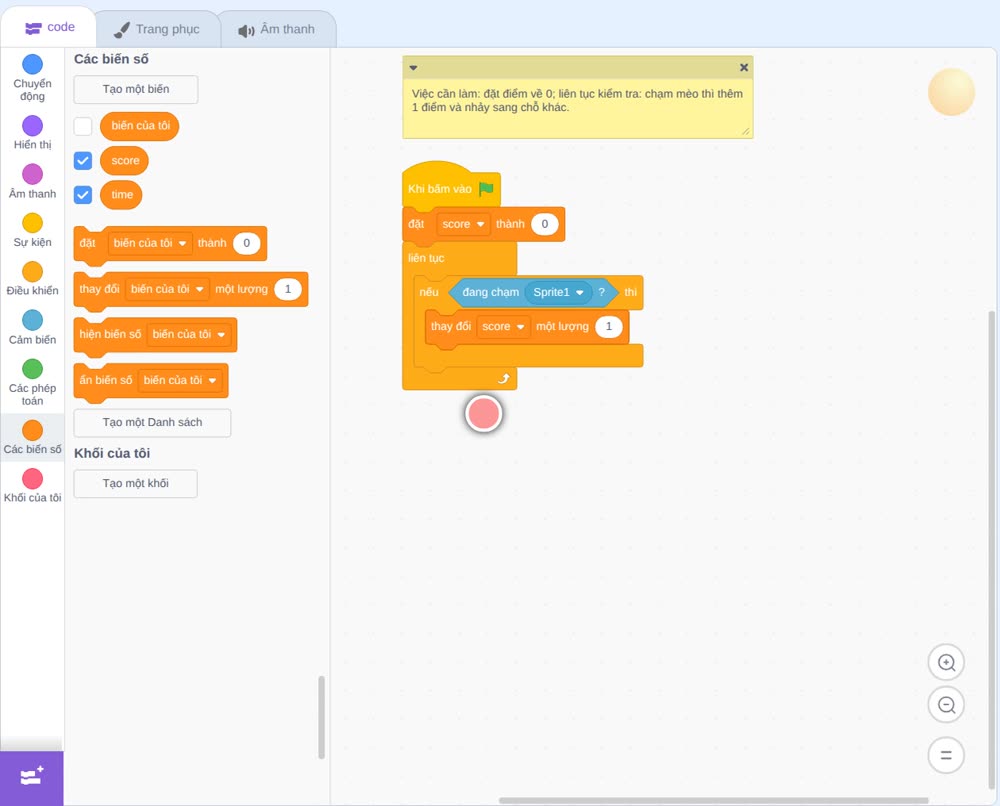This screenshot has width=1000, height=806.
Task: Click the value field in palette 'đặt' block
Action: tap(246, 243)
